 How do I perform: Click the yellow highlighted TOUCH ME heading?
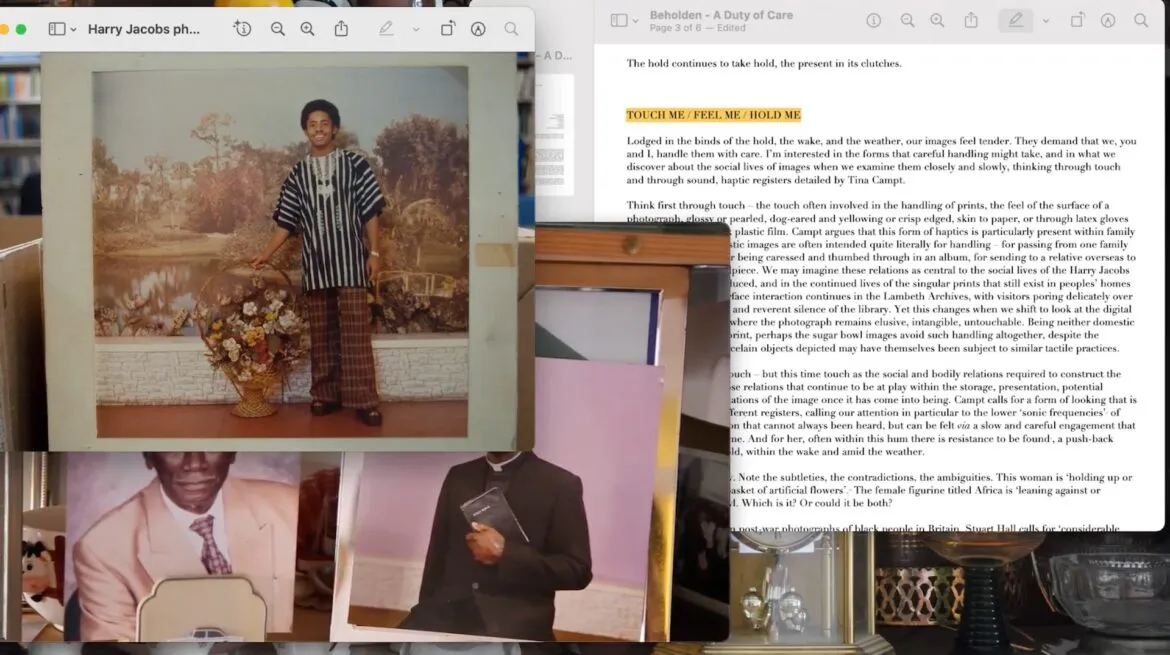click(713, 115)
